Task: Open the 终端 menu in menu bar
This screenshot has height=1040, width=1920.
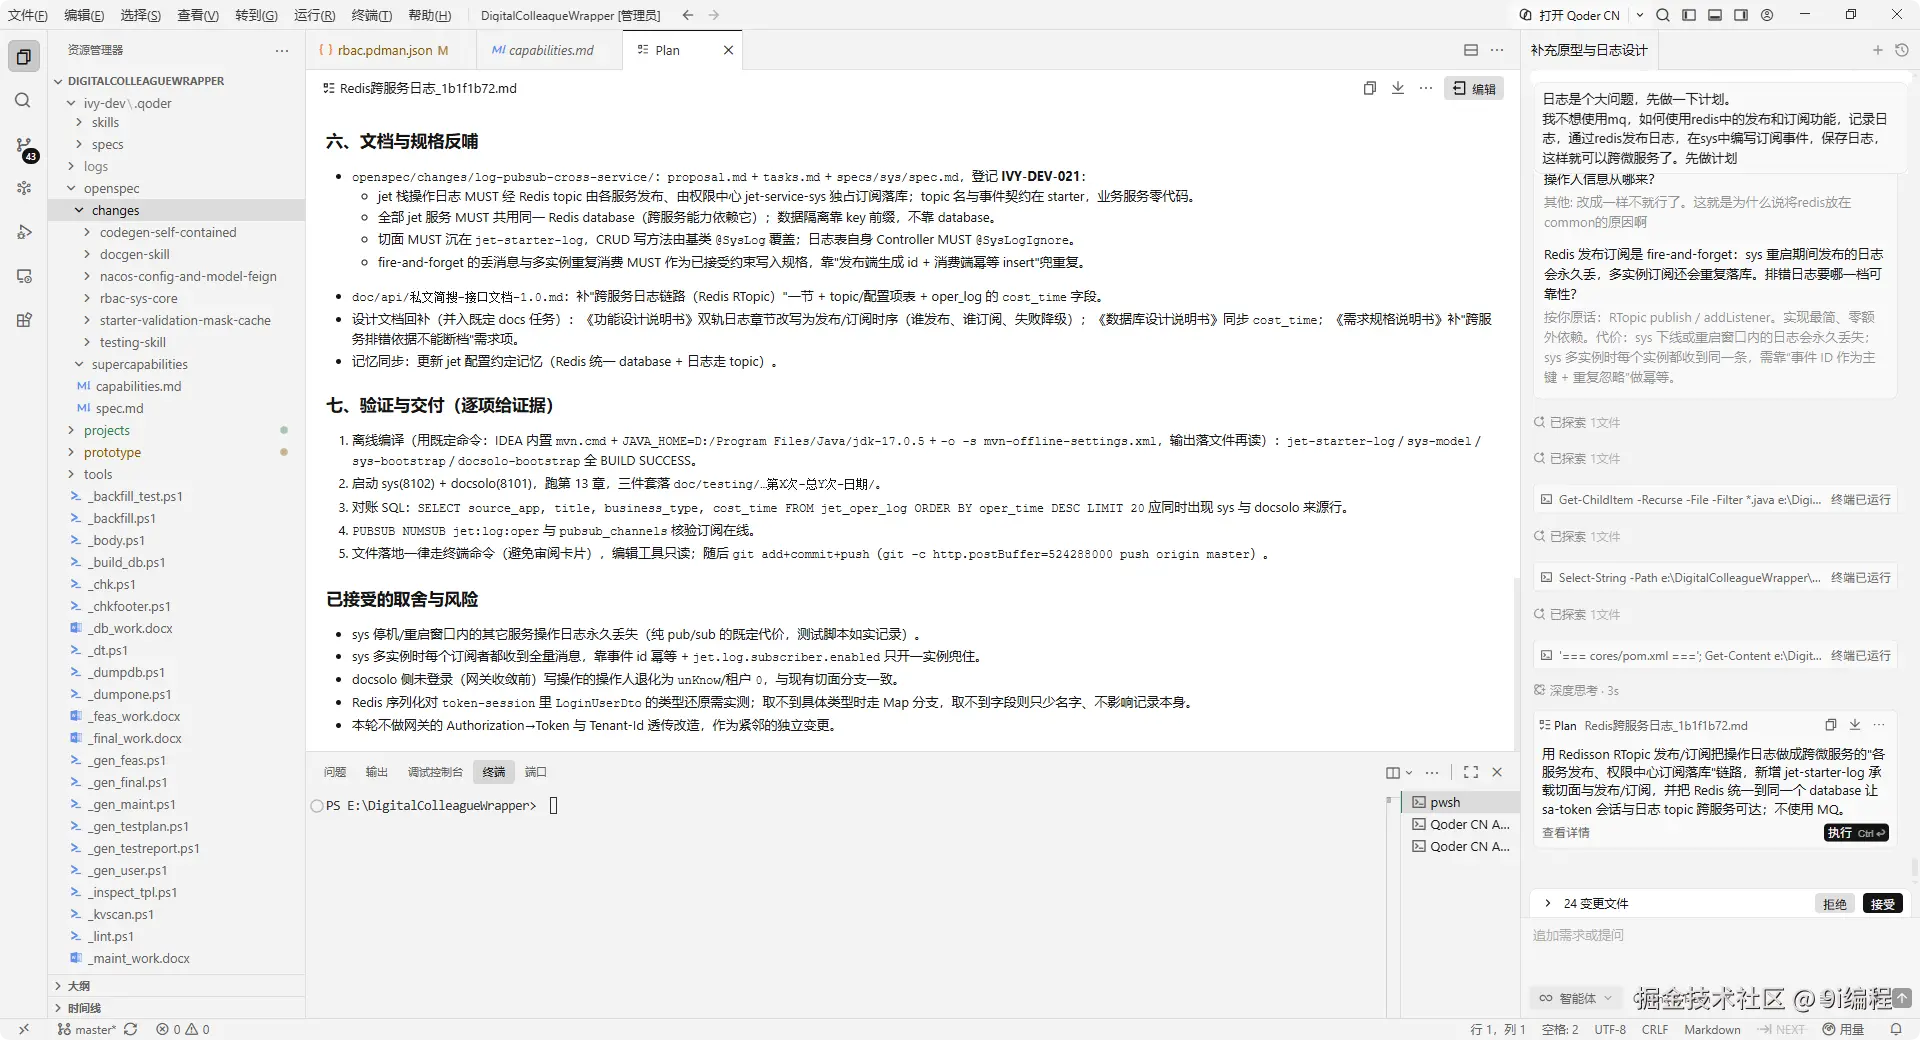Action: (371, 15)
